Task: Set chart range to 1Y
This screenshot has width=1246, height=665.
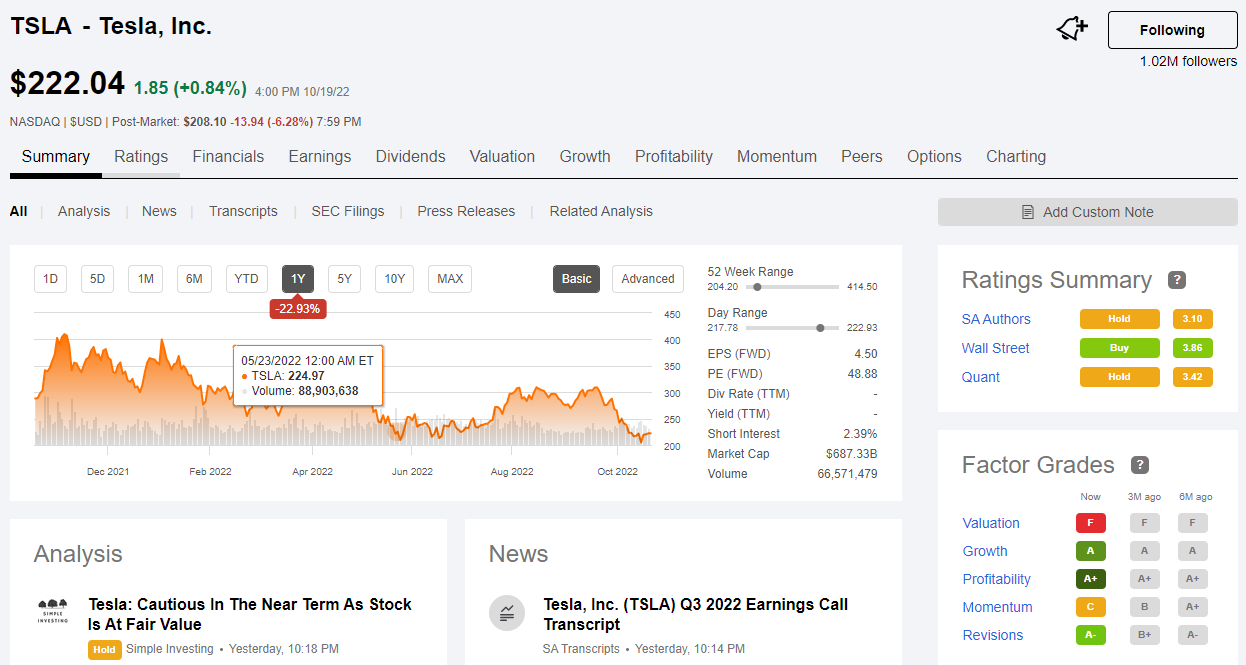Action: [298, 279]
